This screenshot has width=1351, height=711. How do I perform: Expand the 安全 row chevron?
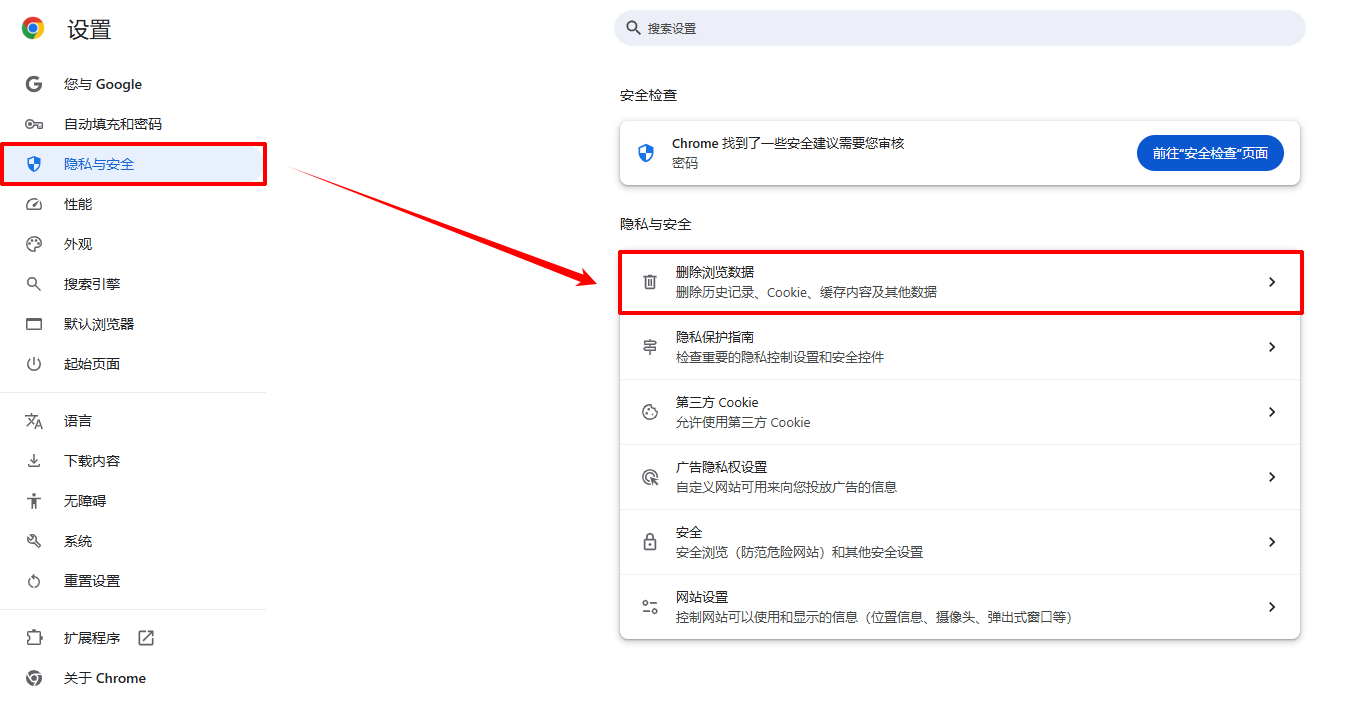coord(1272,542)
